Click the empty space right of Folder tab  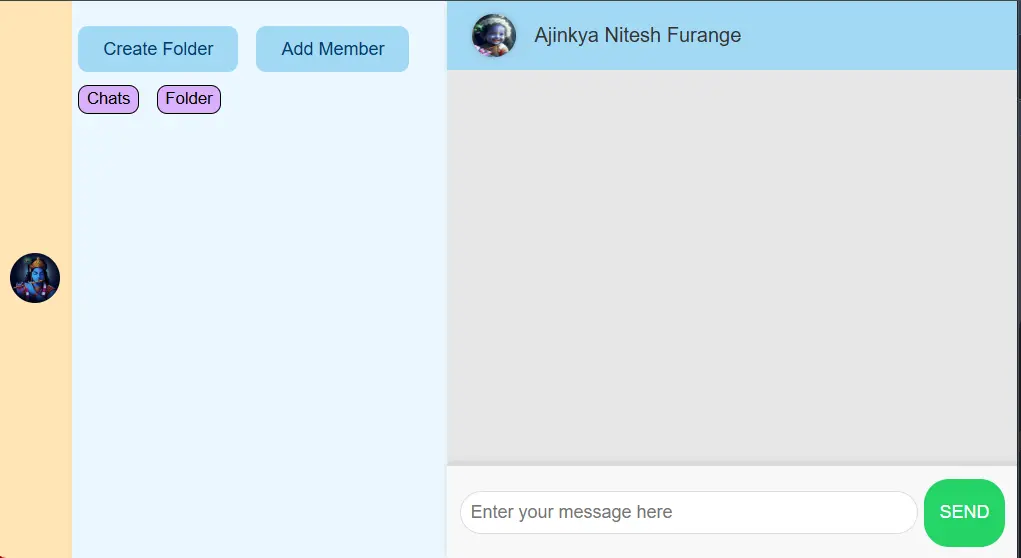pyautogui.click(x=330, y=99)
